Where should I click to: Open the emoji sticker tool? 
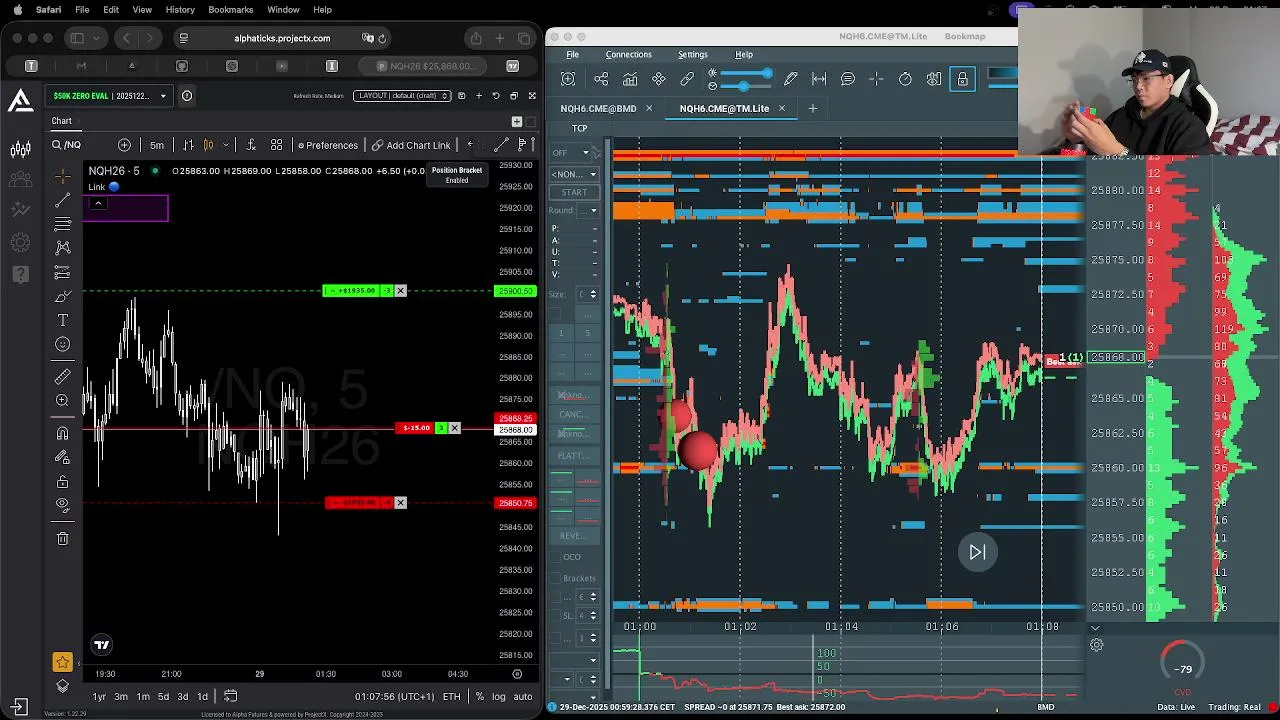point(62,344)
